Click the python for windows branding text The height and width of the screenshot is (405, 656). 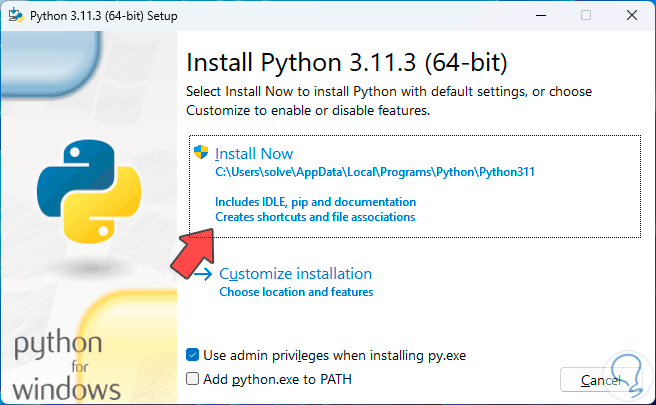(x=66, y=366)
